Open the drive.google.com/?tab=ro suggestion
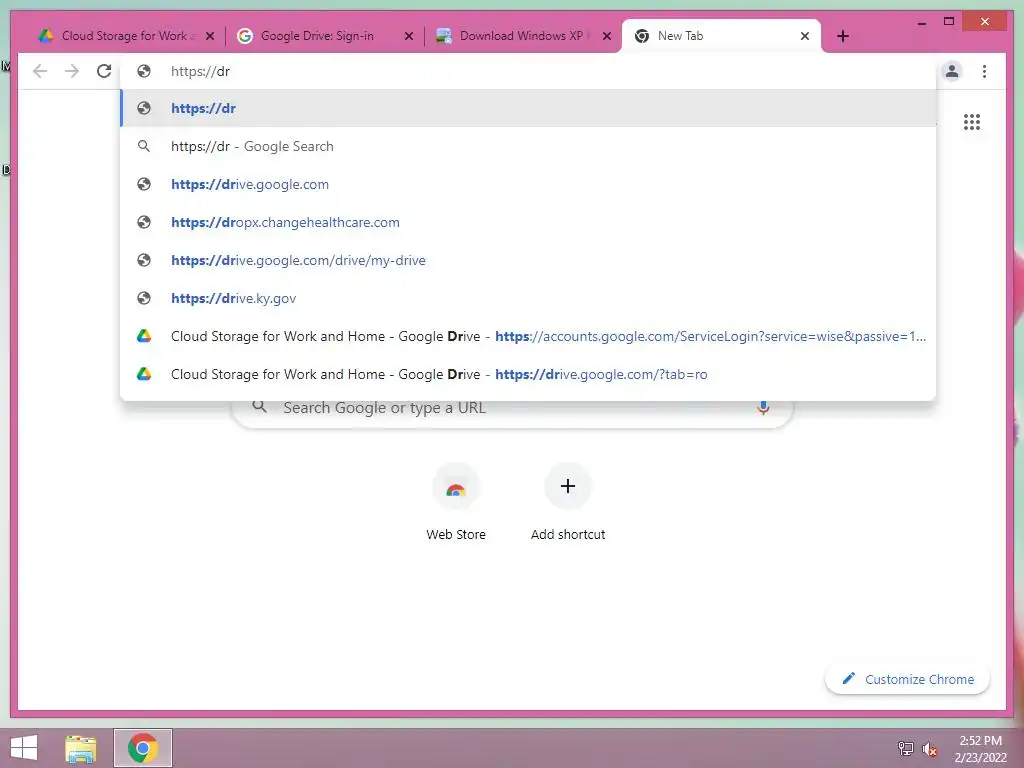Viewport: 1024px width, 768px height. pos(528,374)
